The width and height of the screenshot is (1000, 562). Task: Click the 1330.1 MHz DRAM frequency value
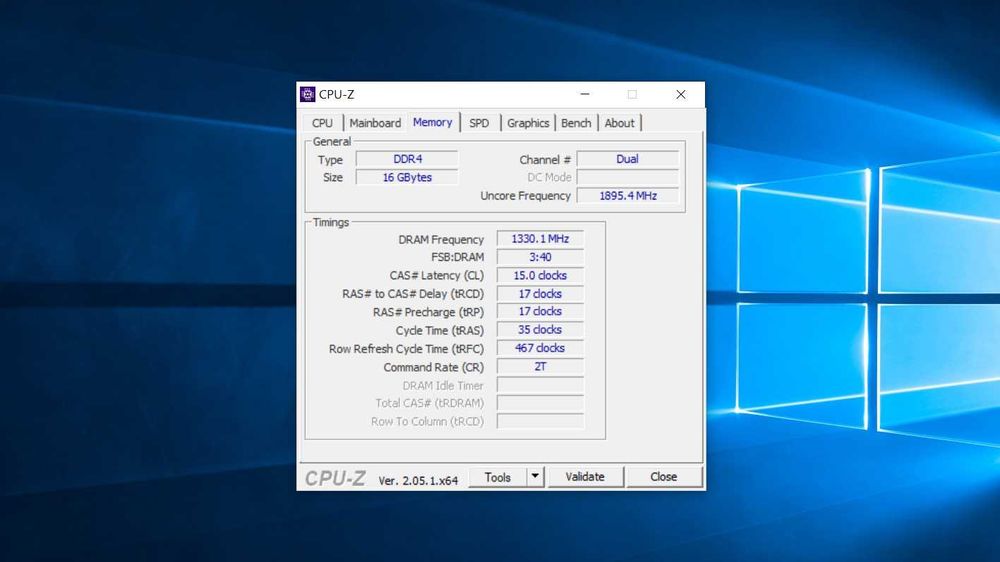540,239
